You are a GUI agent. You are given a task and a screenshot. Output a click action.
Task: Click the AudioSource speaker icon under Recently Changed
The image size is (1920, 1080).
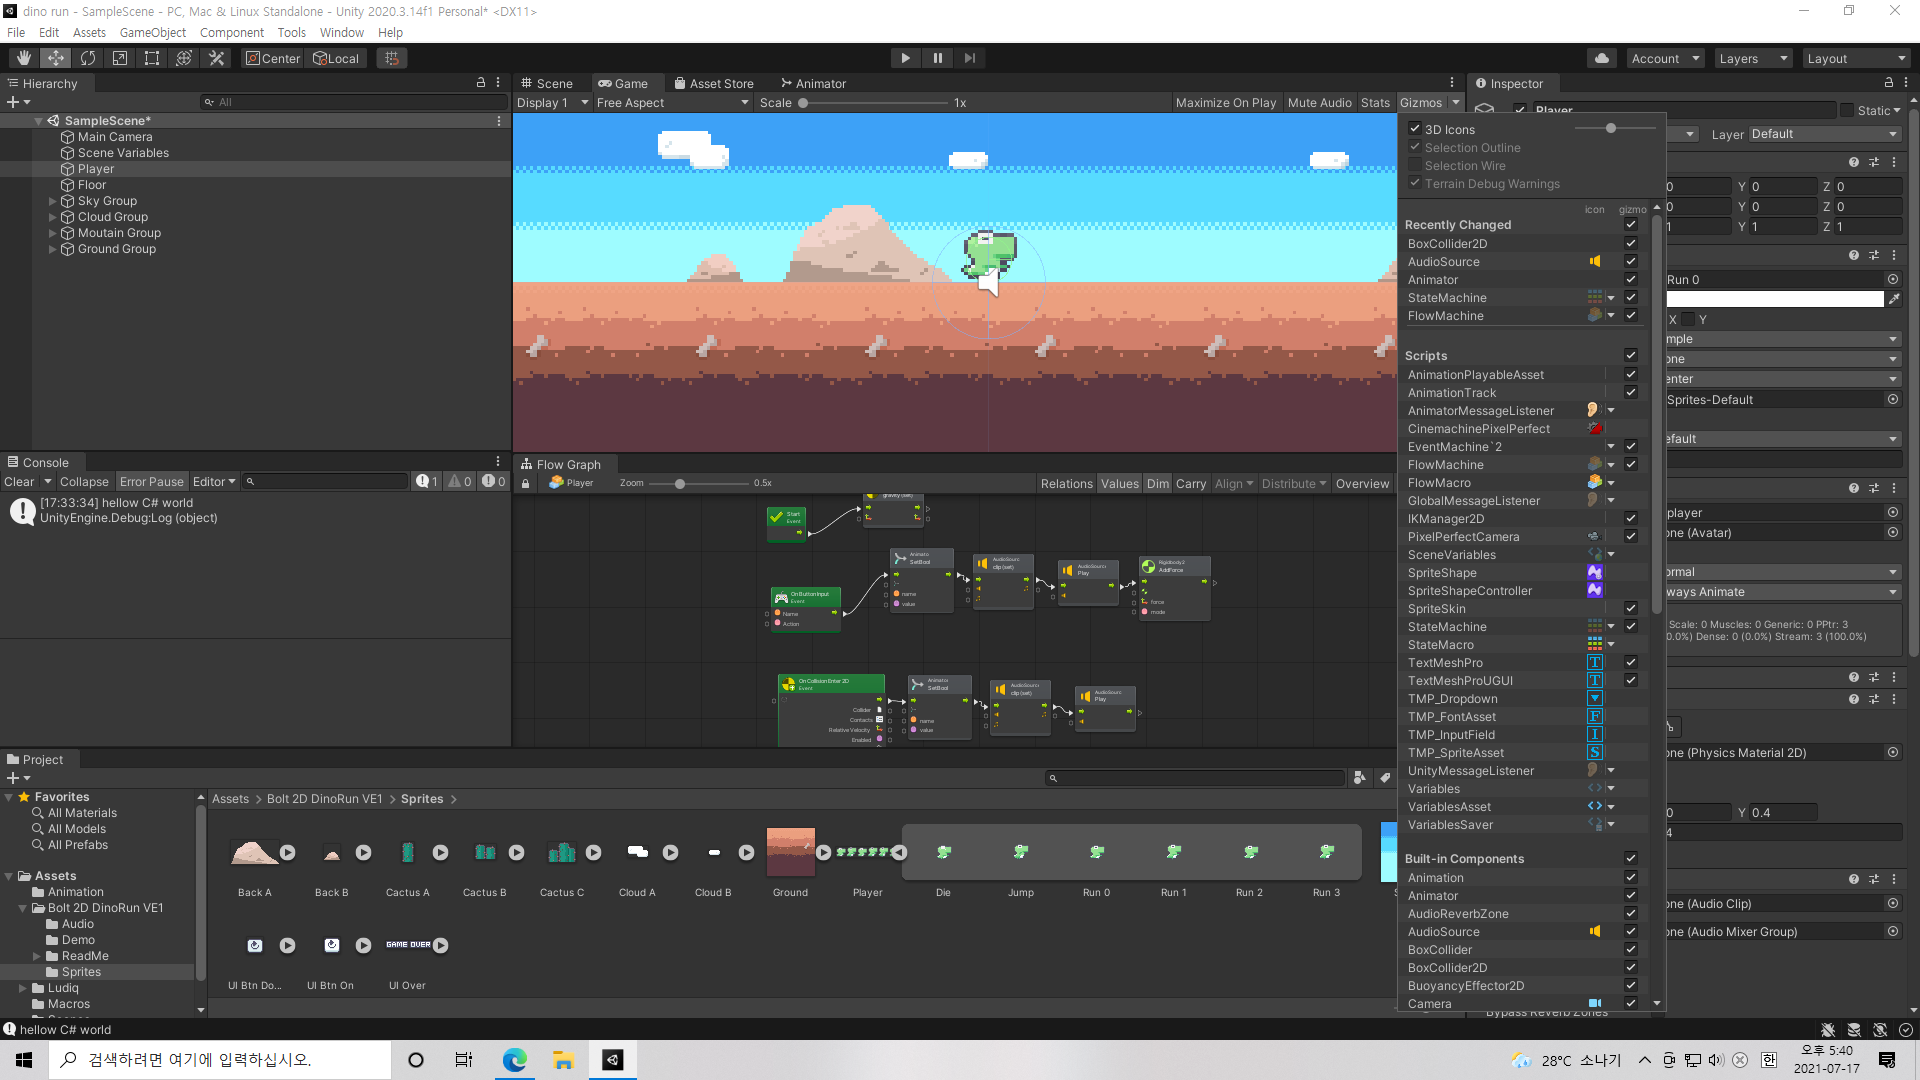[1595, 262]
